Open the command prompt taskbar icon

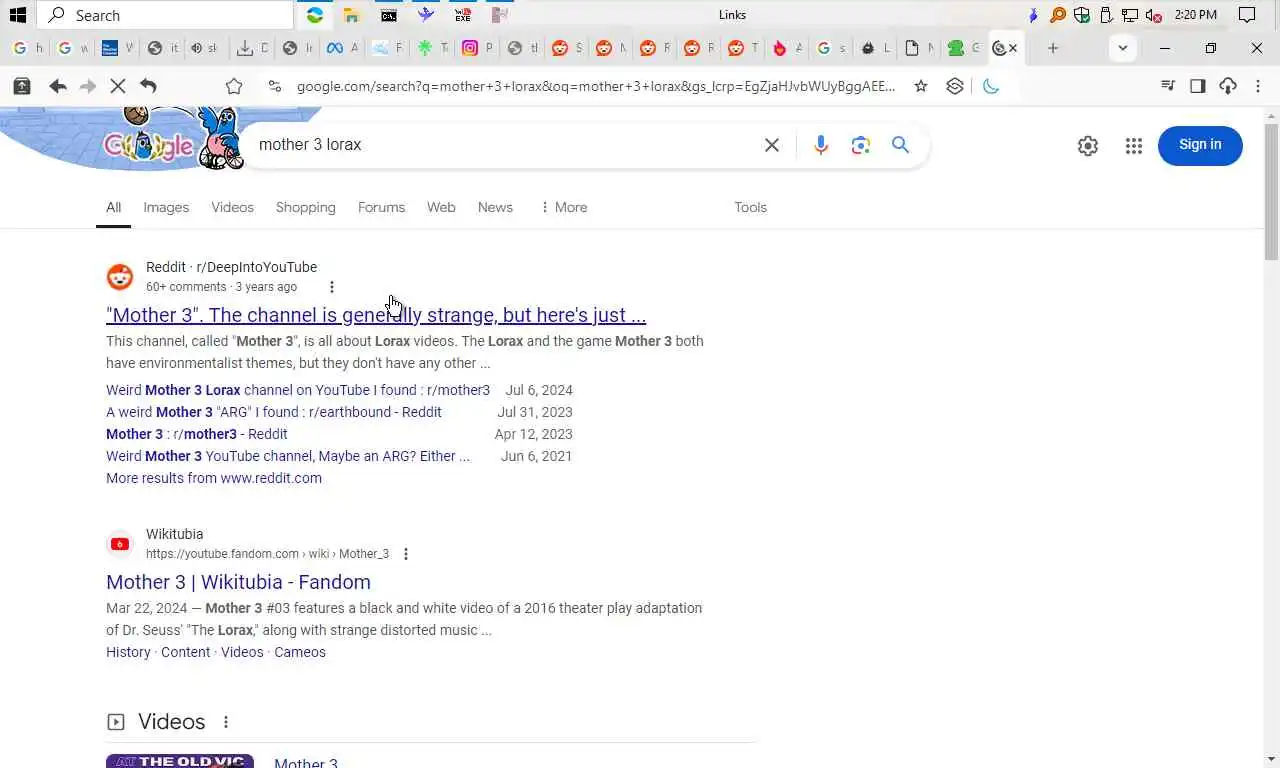click(389, 15)
